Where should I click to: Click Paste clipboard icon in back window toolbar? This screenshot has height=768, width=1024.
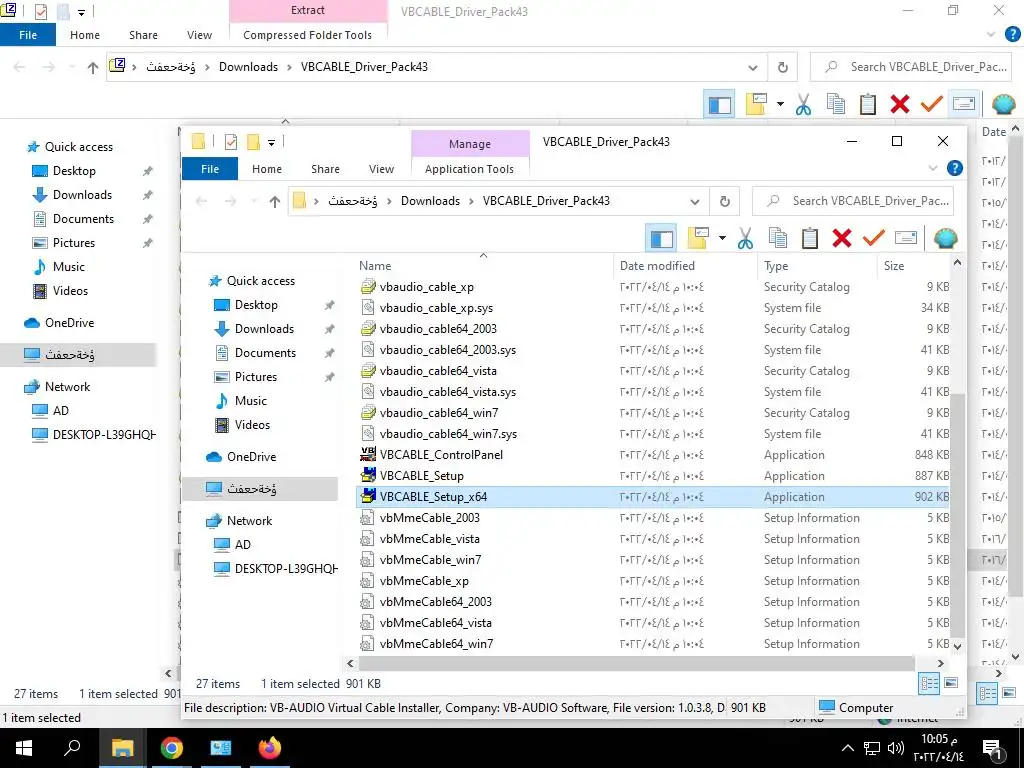[868, 104]
